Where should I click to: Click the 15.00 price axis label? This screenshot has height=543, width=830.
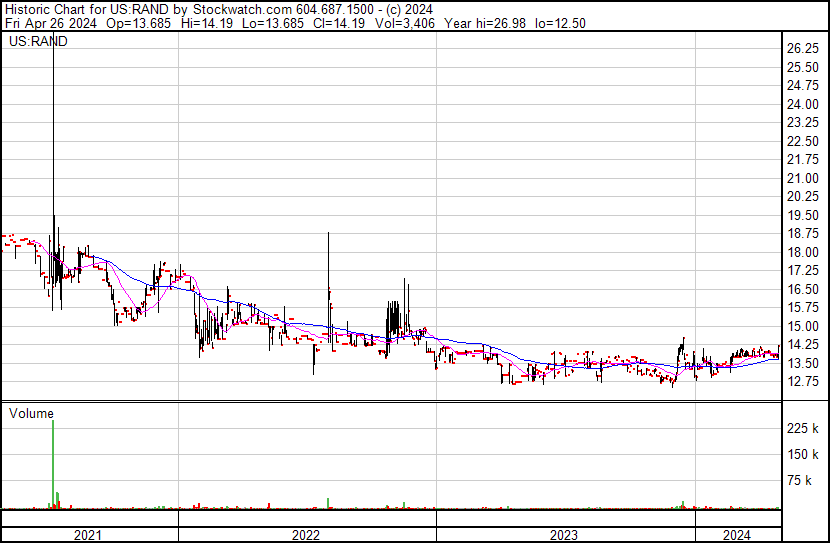click(803, 326)
